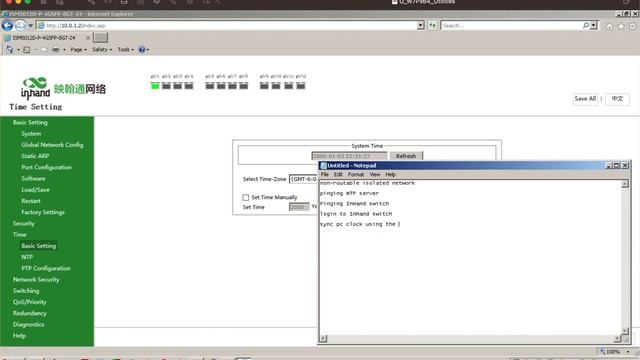Viewport: 640px width, 360px height.
Task: Expand QoS/Priority sidebar section
Action: coord(29,302)
